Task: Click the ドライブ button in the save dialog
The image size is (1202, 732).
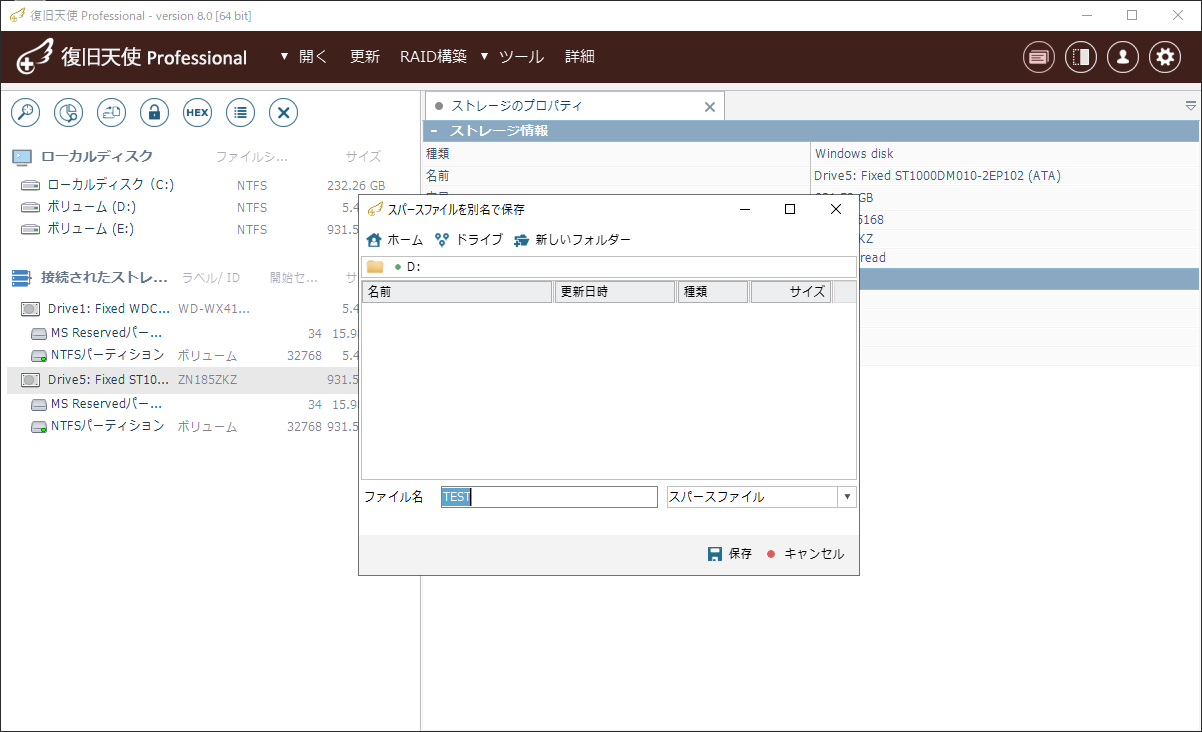Action: pos(469,240)
